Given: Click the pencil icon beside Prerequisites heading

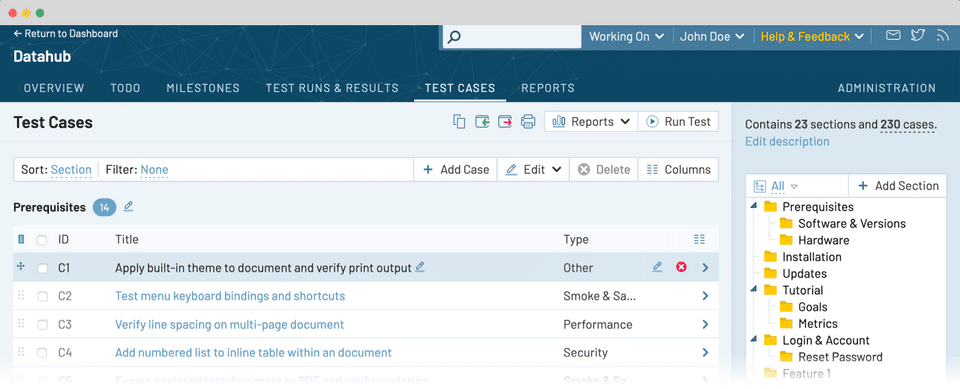Looking at the screenshot, I should pyautogui.click(x=128, y=207).
